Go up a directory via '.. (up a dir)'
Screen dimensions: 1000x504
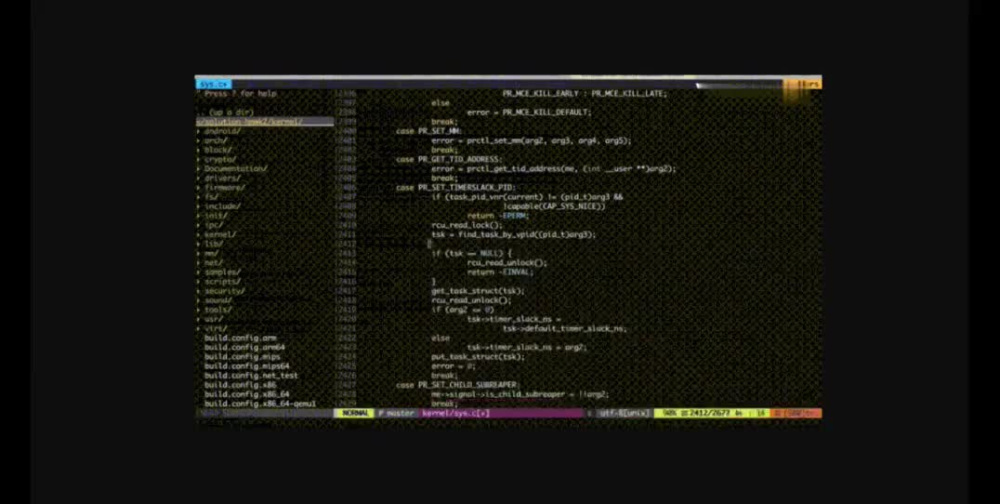(226, 112)
